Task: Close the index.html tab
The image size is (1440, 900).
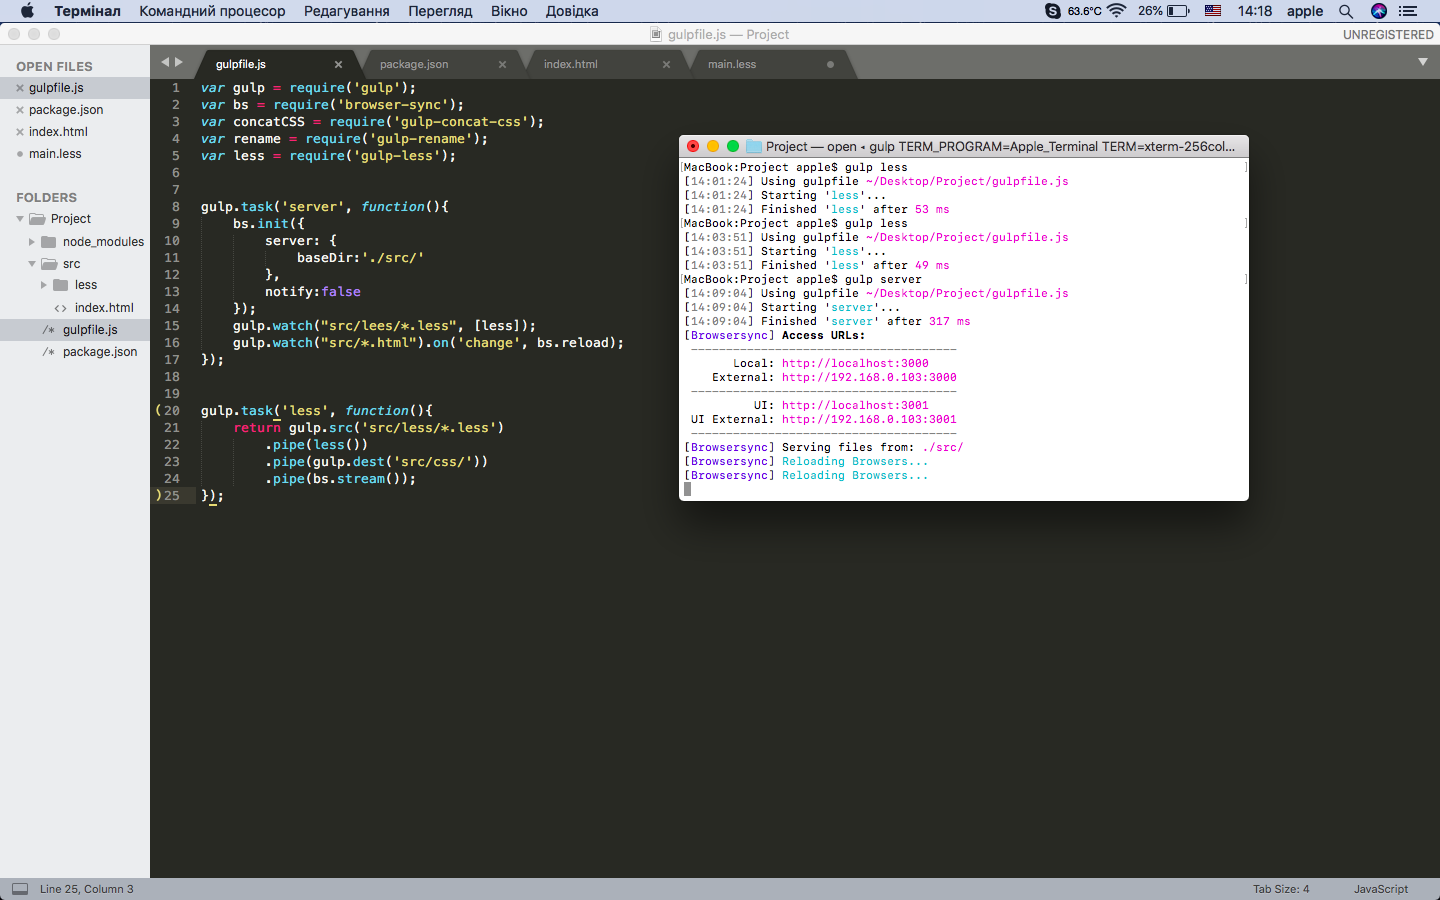Action: click(666, 64)
